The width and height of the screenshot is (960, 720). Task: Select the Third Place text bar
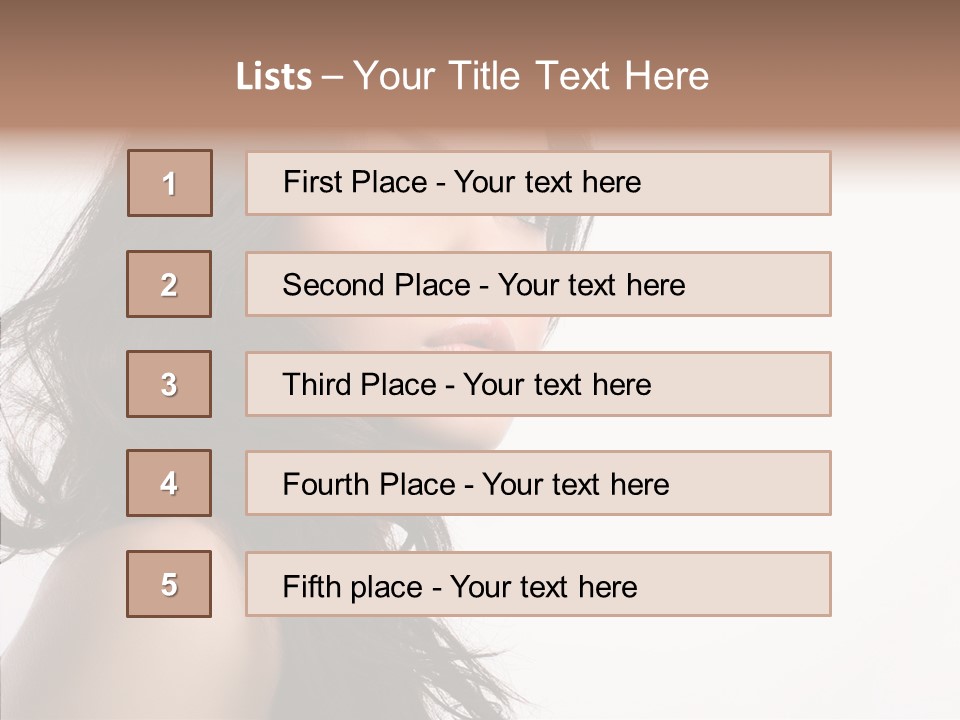[538, 384]
